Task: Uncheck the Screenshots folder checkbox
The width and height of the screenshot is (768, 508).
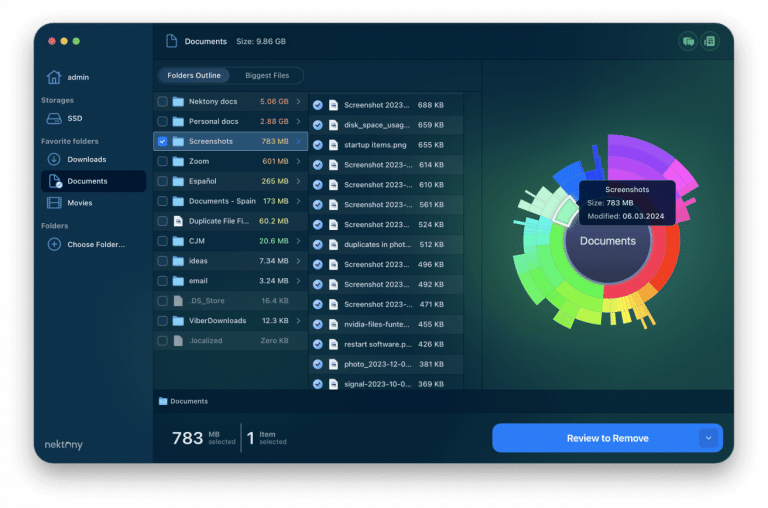Action: coord(162,141)
